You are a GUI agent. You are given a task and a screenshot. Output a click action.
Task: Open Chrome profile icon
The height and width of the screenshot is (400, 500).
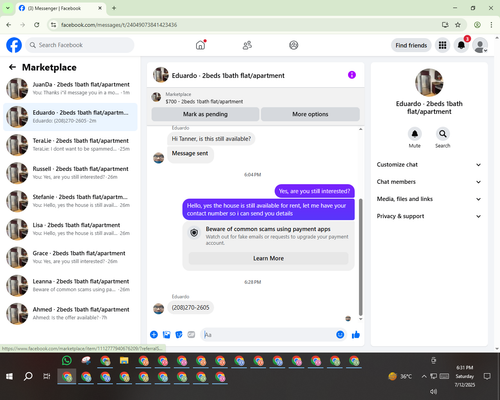click(477, 25)
